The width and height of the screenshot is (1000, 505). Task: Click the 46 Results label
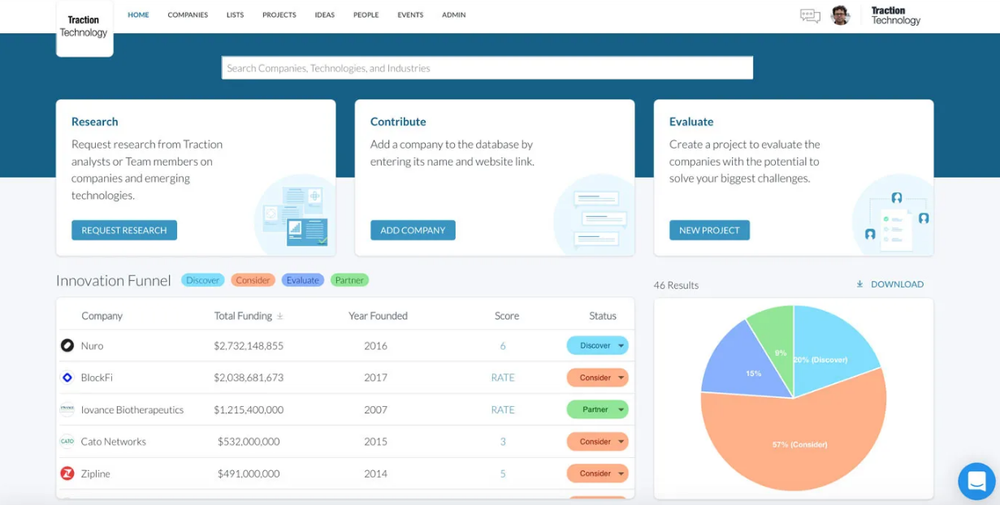676,285
